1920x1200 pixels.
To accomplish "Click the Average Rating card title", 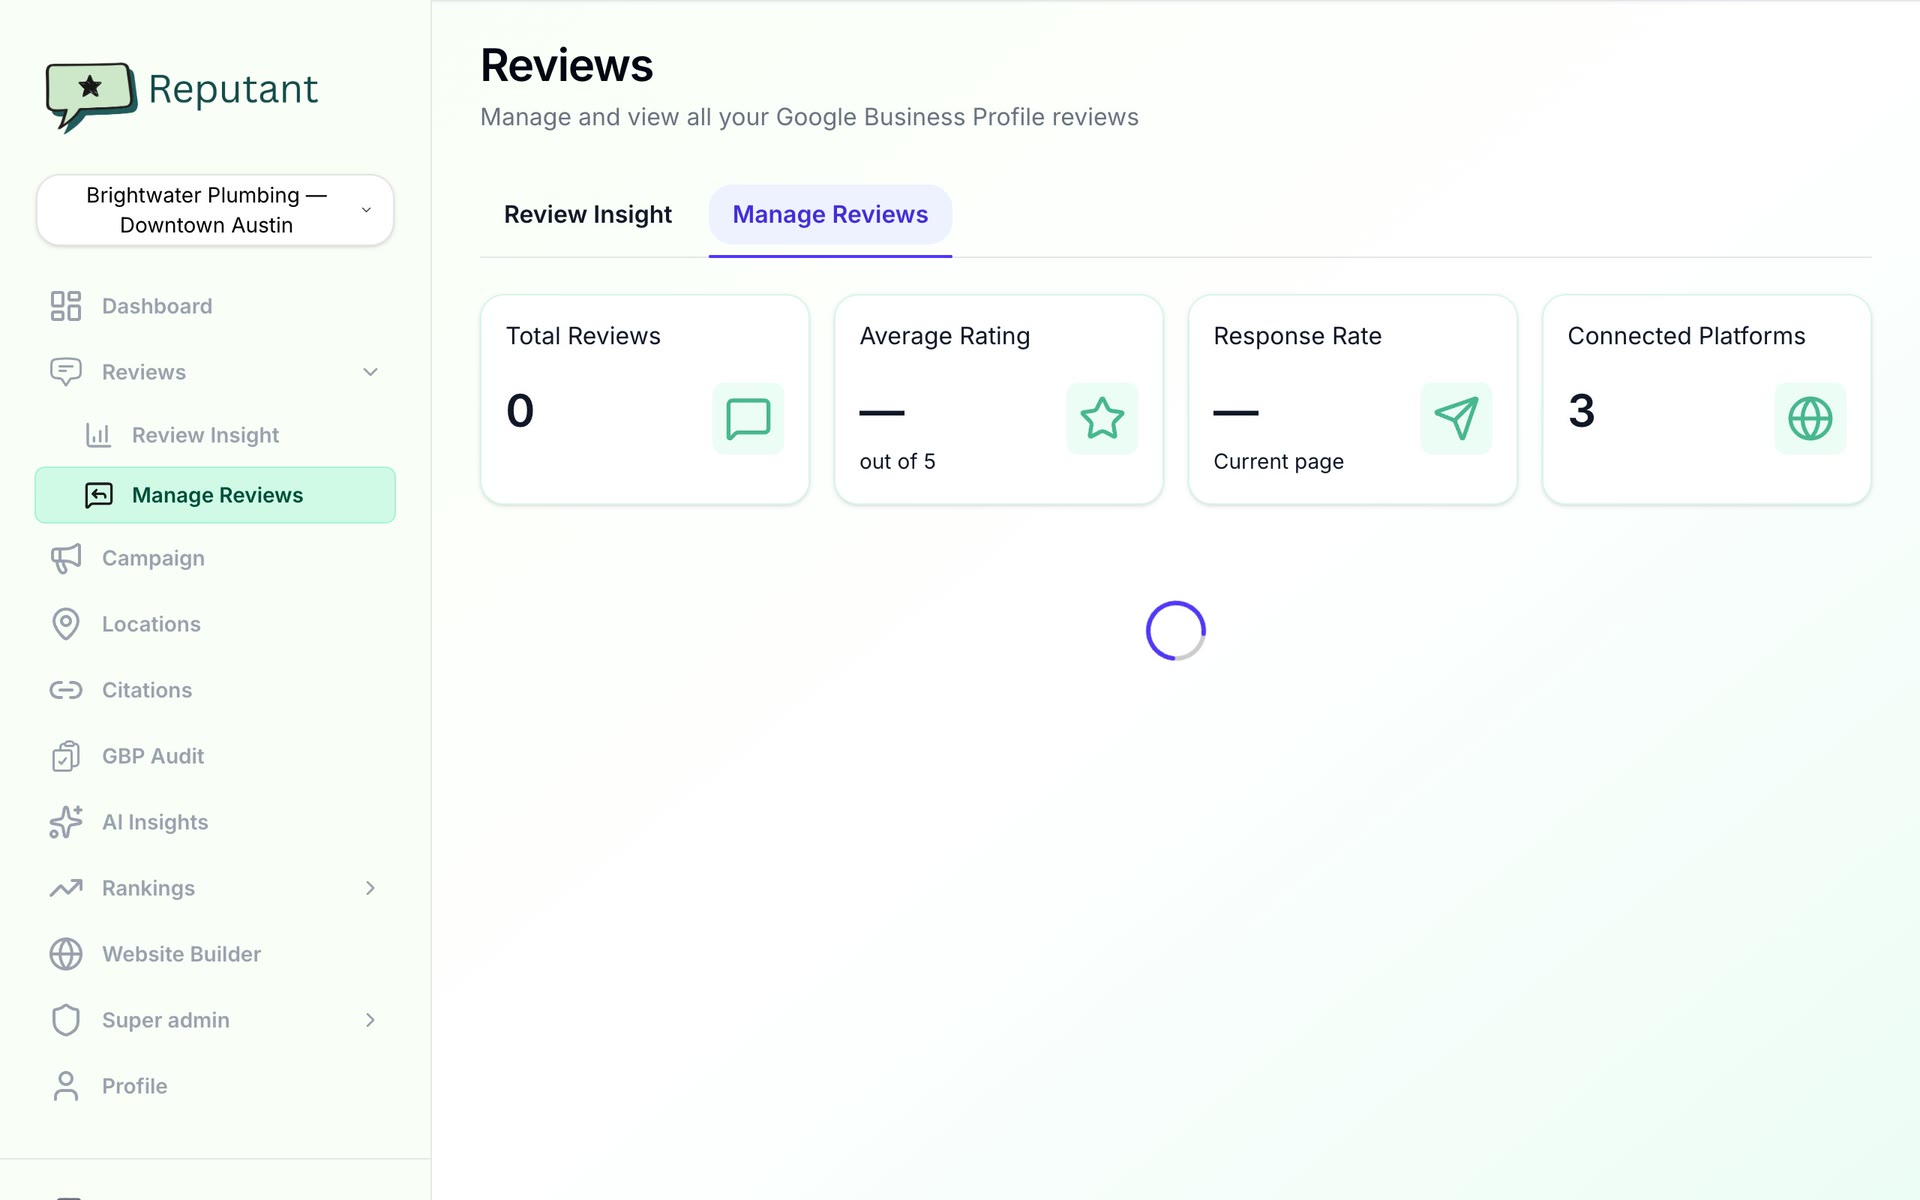I will [x=944, y=336].
